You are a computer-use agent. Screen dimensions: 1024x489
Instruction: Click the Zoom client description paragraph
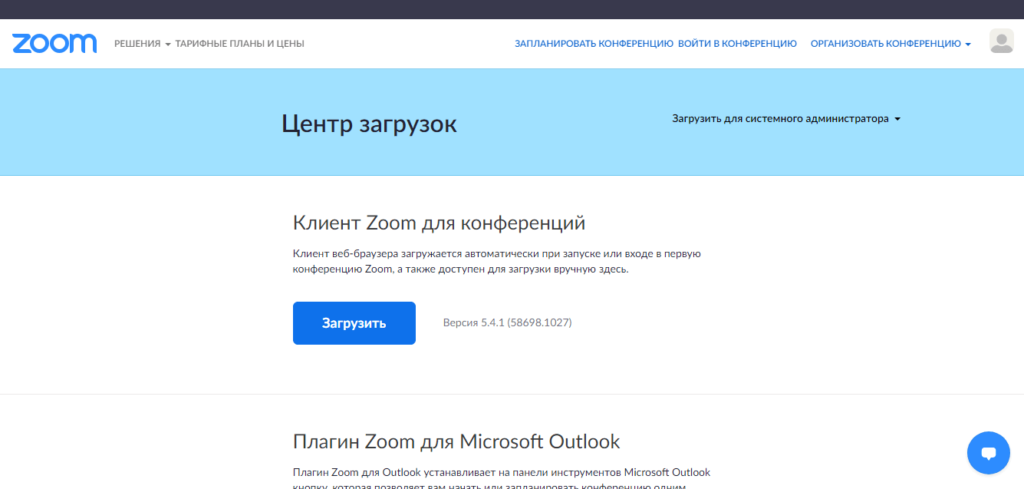tap(496, 262)
